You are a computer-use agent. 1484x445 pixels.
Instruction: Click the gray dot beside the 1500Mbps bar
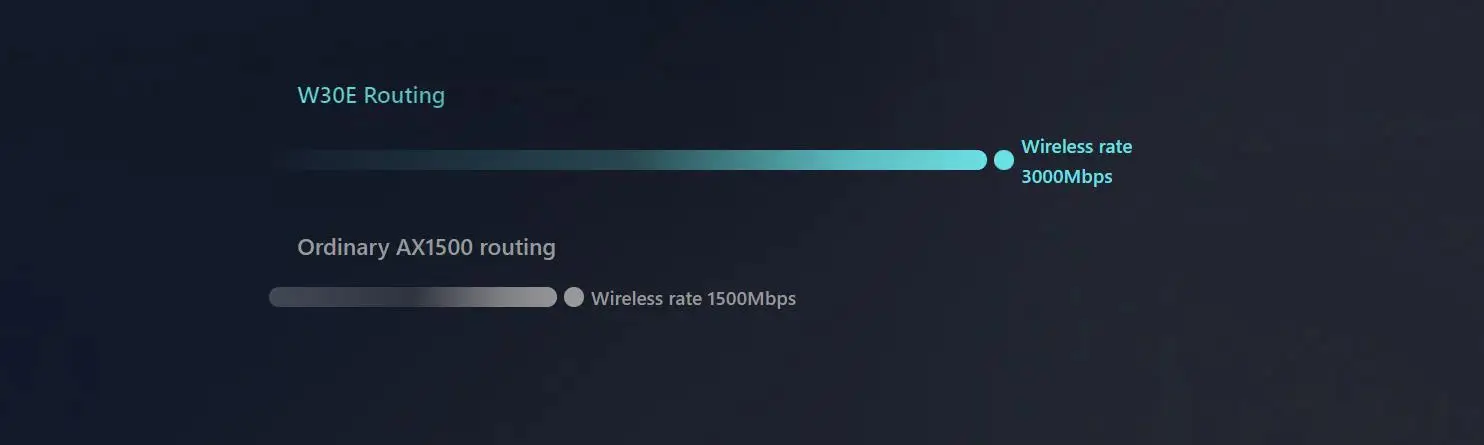pyautogui.click(x=574, y=297)
